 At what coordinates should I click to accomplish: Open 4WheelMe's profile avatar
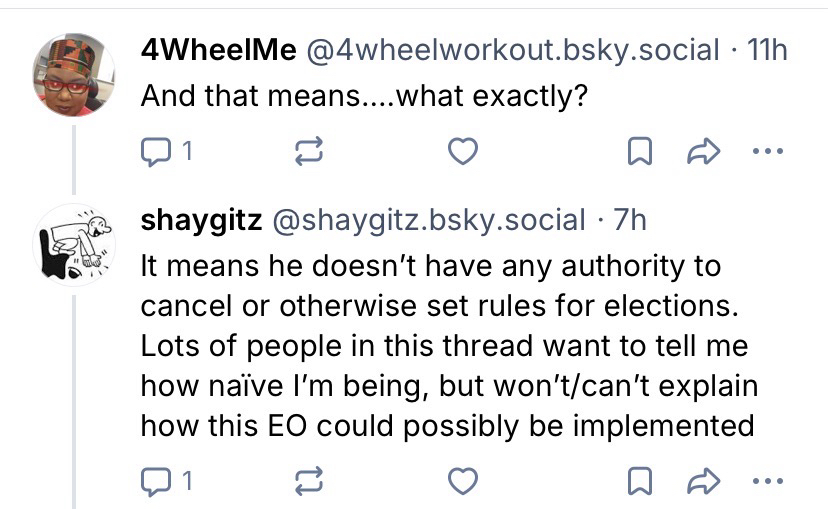75,73
